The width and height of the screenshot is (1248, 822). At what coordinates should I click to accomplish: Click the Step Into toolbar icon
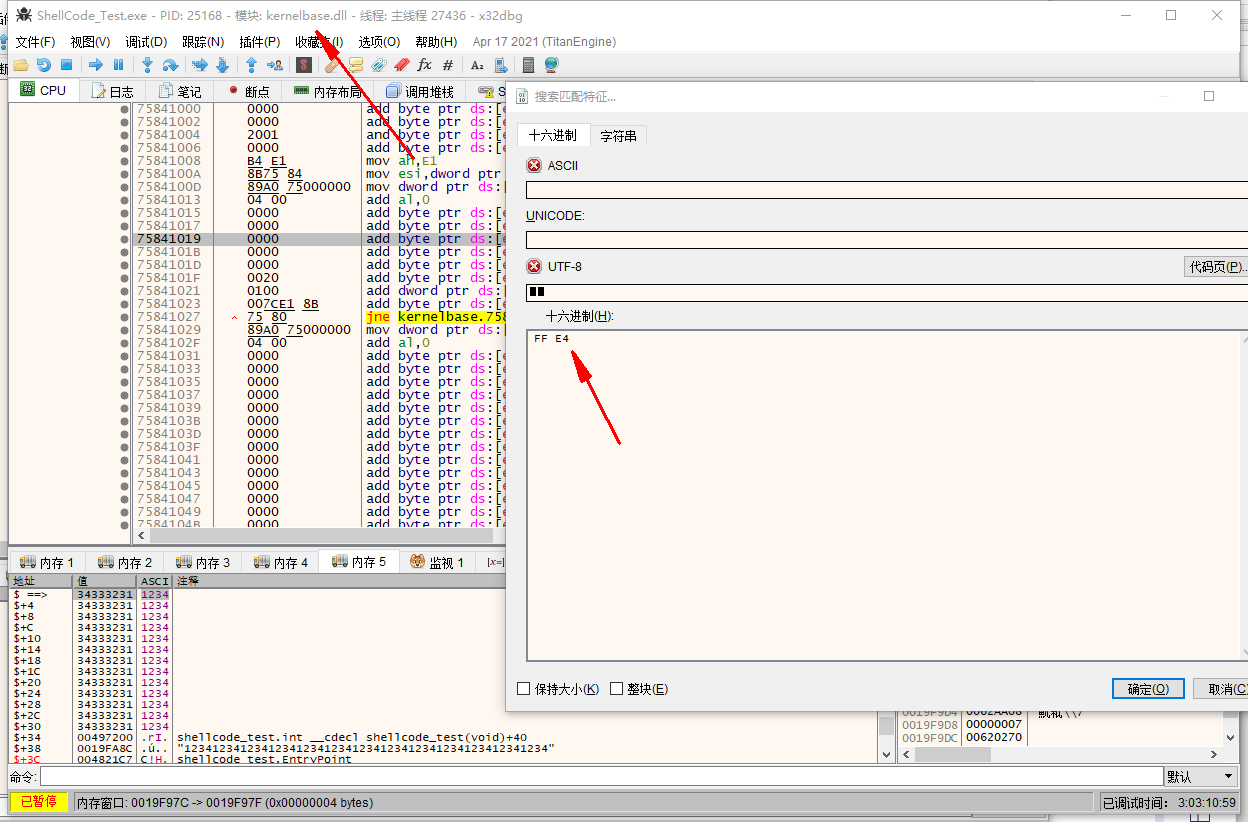[148, 65]
